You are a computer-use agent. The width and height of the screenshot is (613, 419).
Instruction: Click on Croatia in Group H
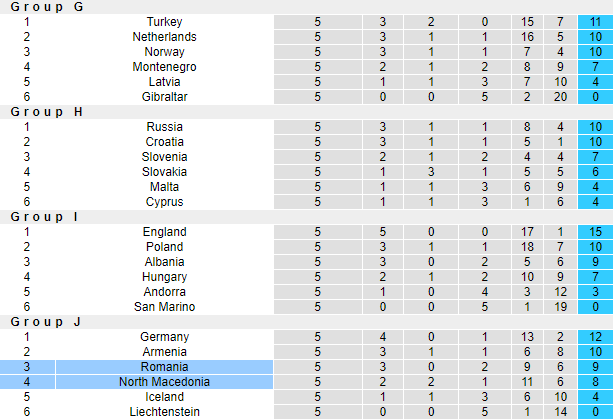[164, 142]
